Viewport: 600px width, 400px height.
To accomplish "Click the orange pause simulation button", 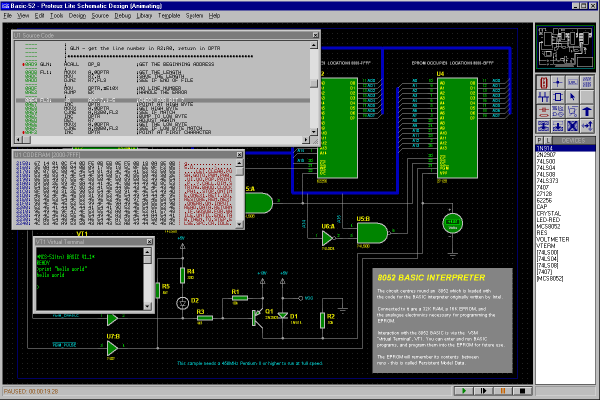I will coord(503,391).
